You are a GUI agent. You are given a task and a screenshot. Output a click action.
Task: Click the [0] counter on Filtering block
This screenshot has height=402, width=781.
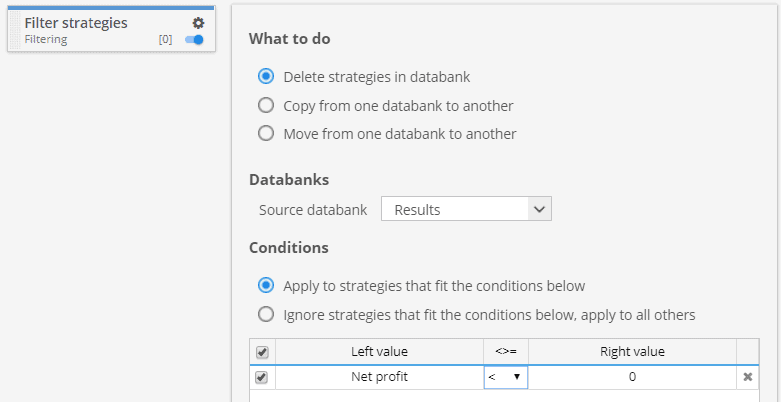click(165, 40)
